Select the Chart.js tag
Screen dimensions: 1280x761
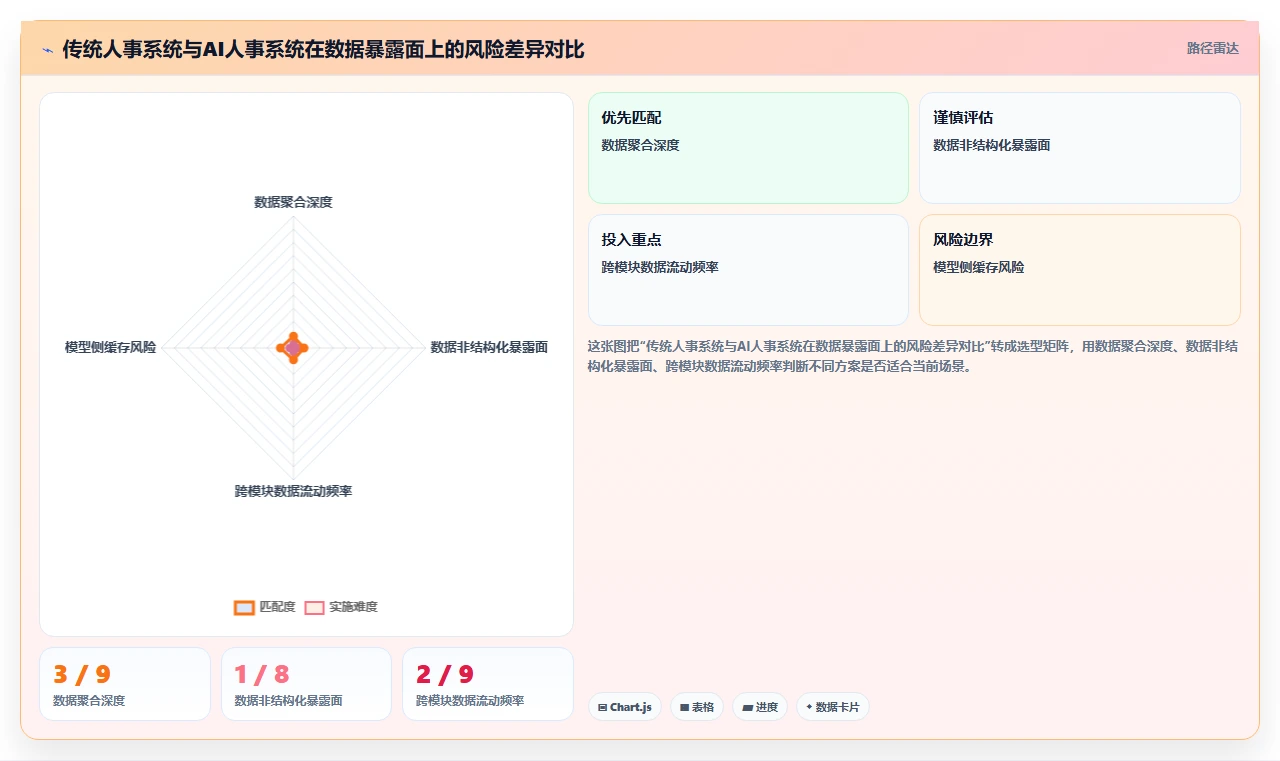[625, 707]
